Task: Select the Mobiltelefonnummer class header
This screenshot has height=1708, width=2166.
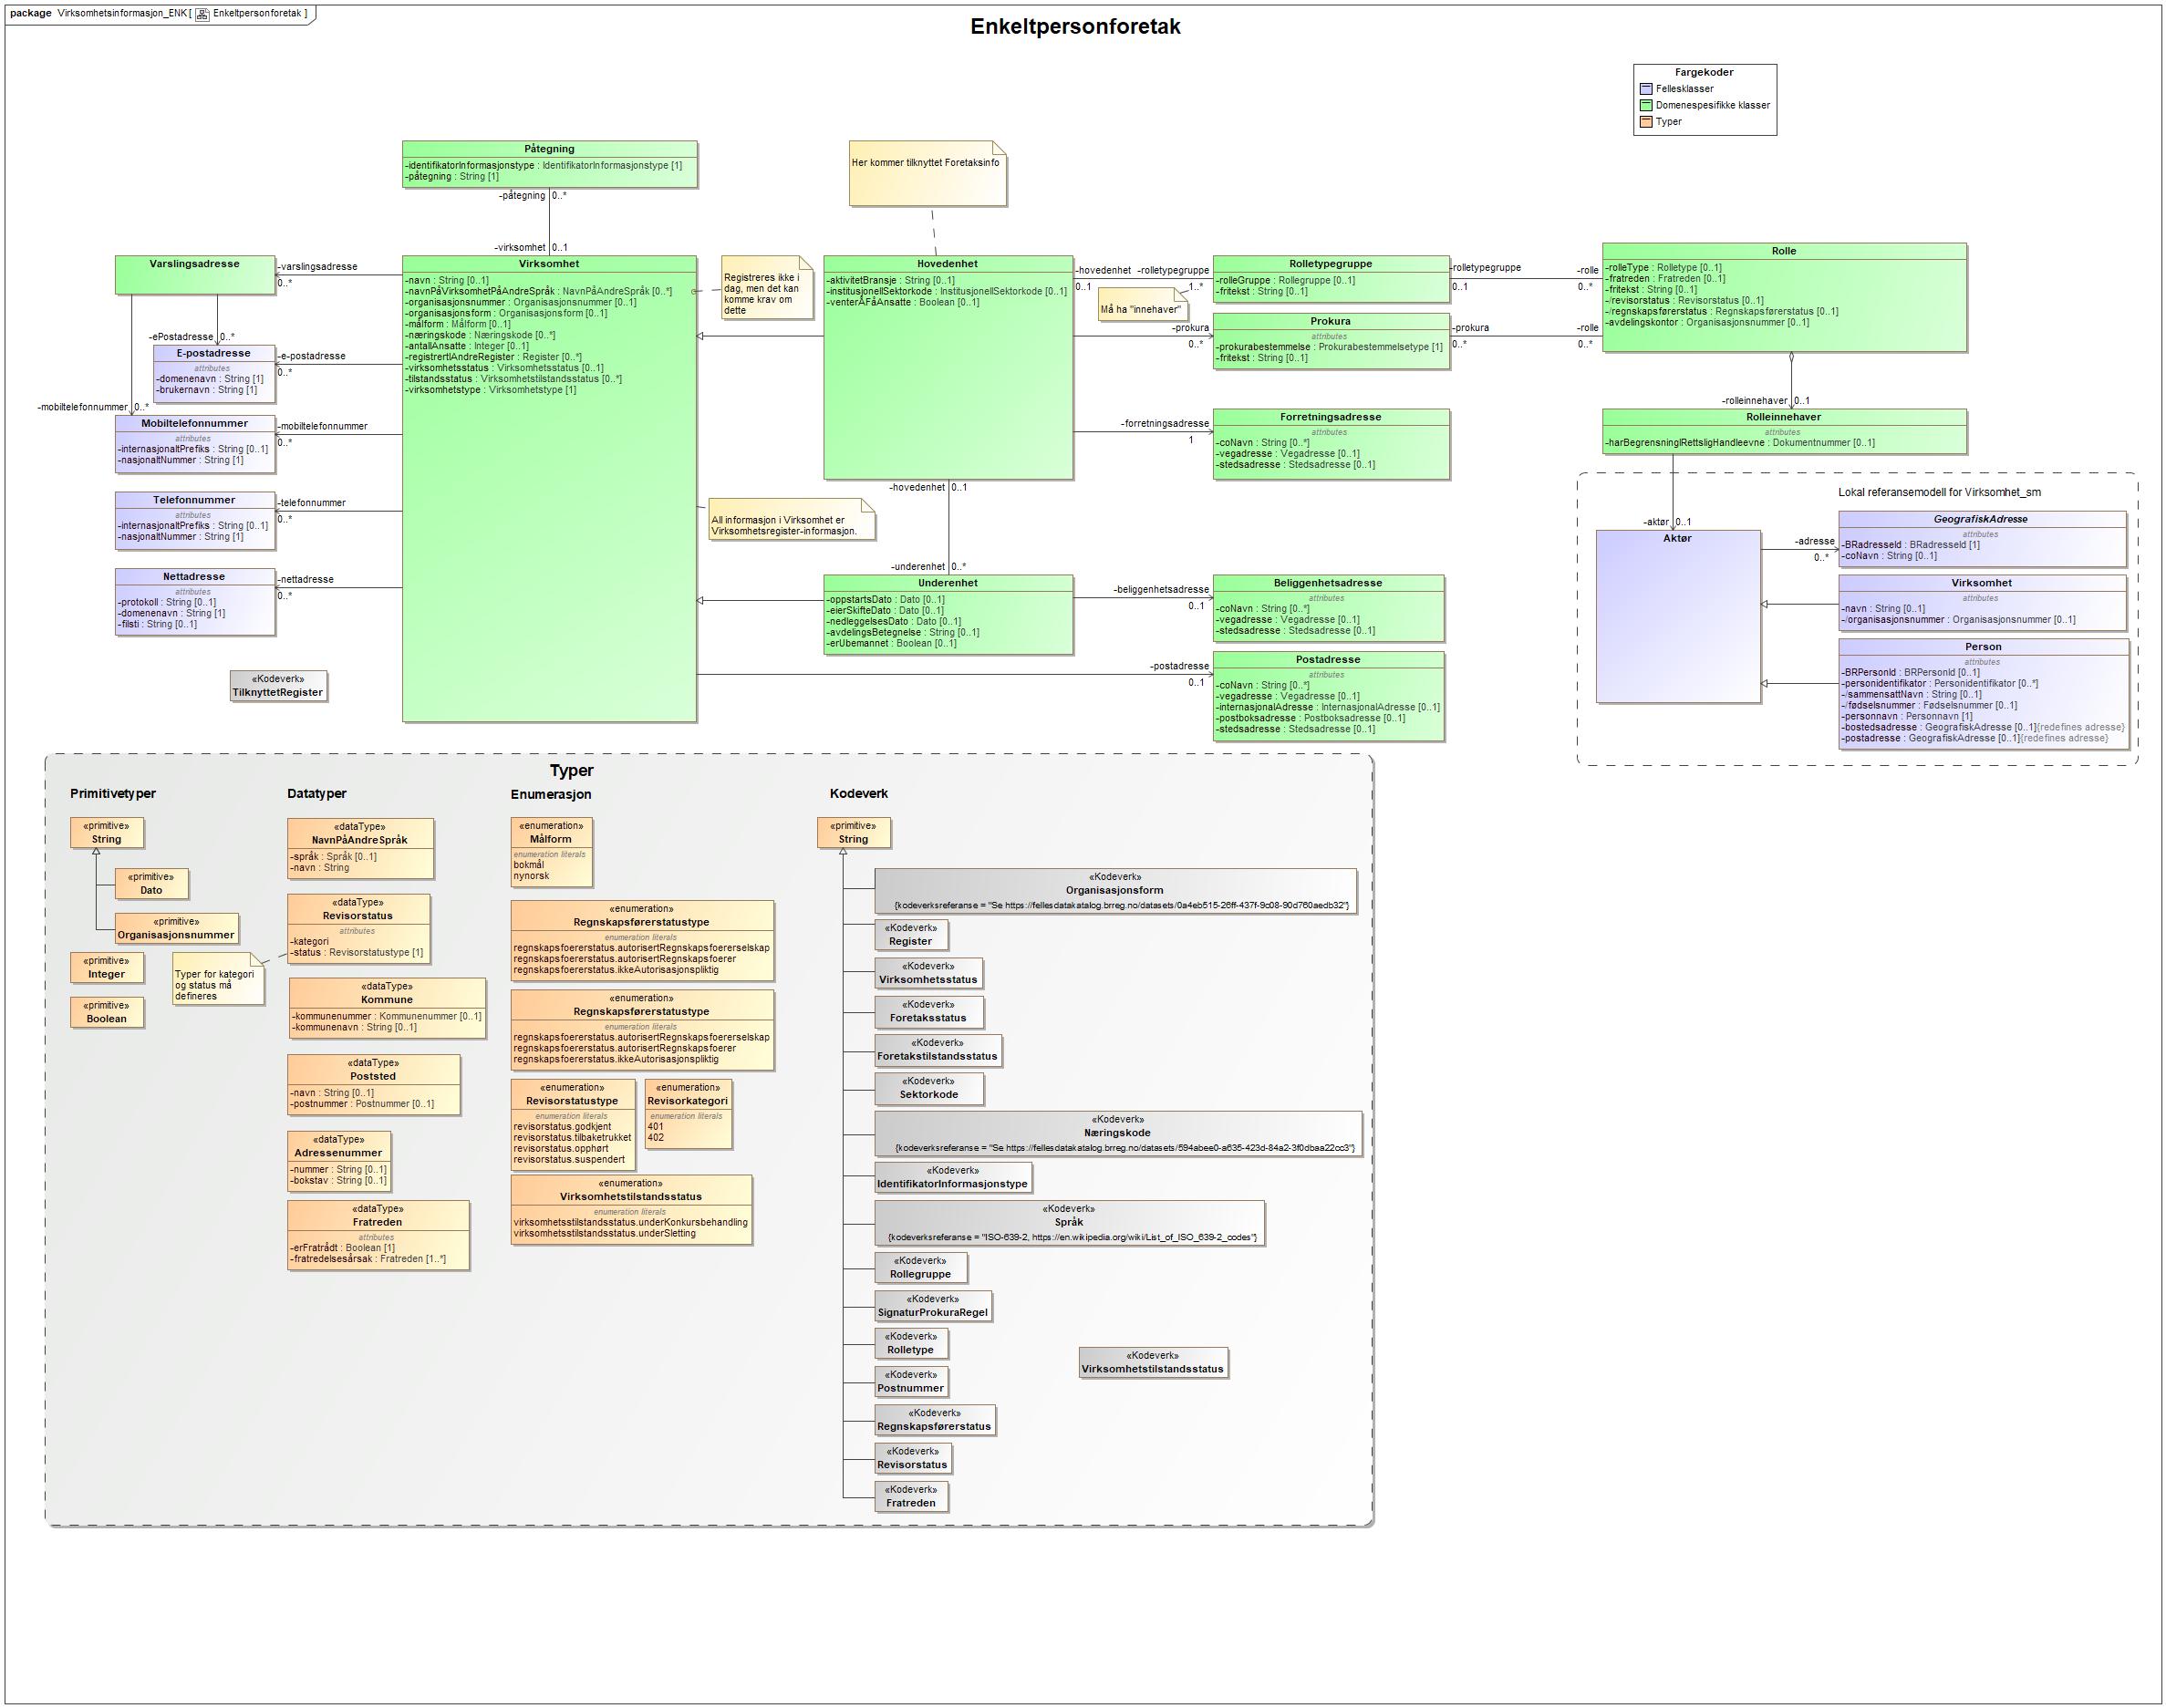Action: [194, 423]
